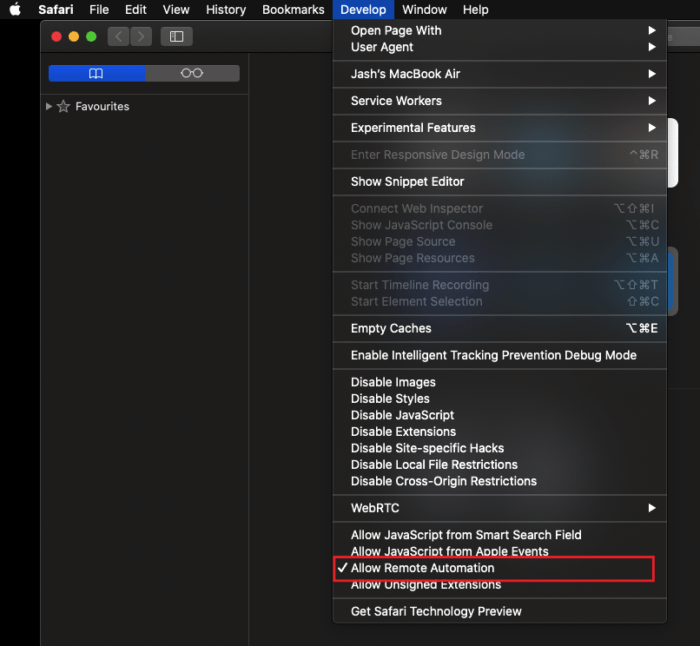Viewport: 700px width, 646px height.
Task: Toggle Disable Cross-Origin Restrictions
Action: [x=500, y=481]
